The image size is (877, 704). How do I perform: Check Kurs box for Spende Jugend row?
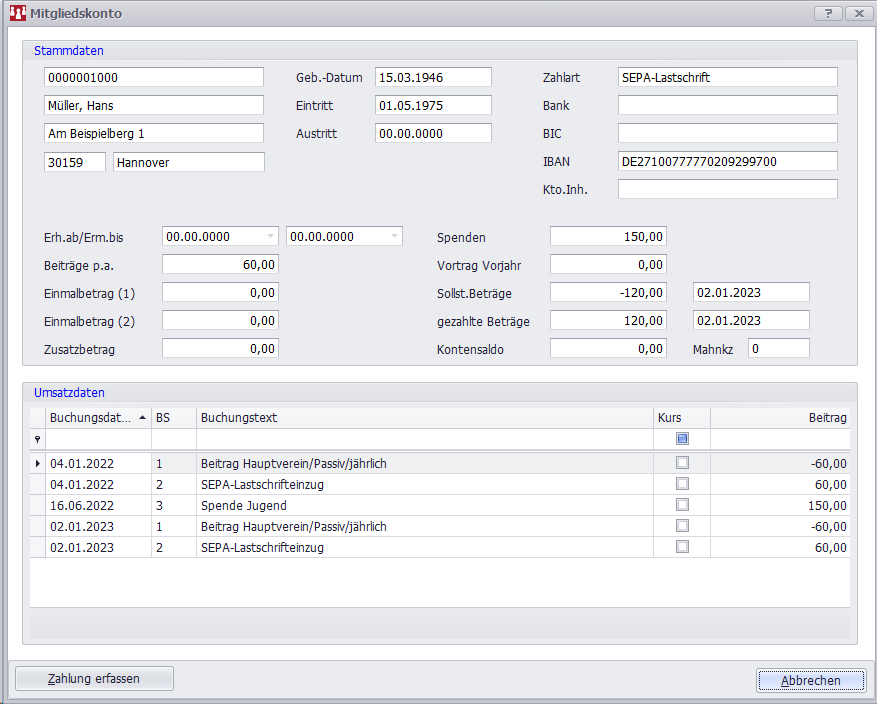pos(682,505)
